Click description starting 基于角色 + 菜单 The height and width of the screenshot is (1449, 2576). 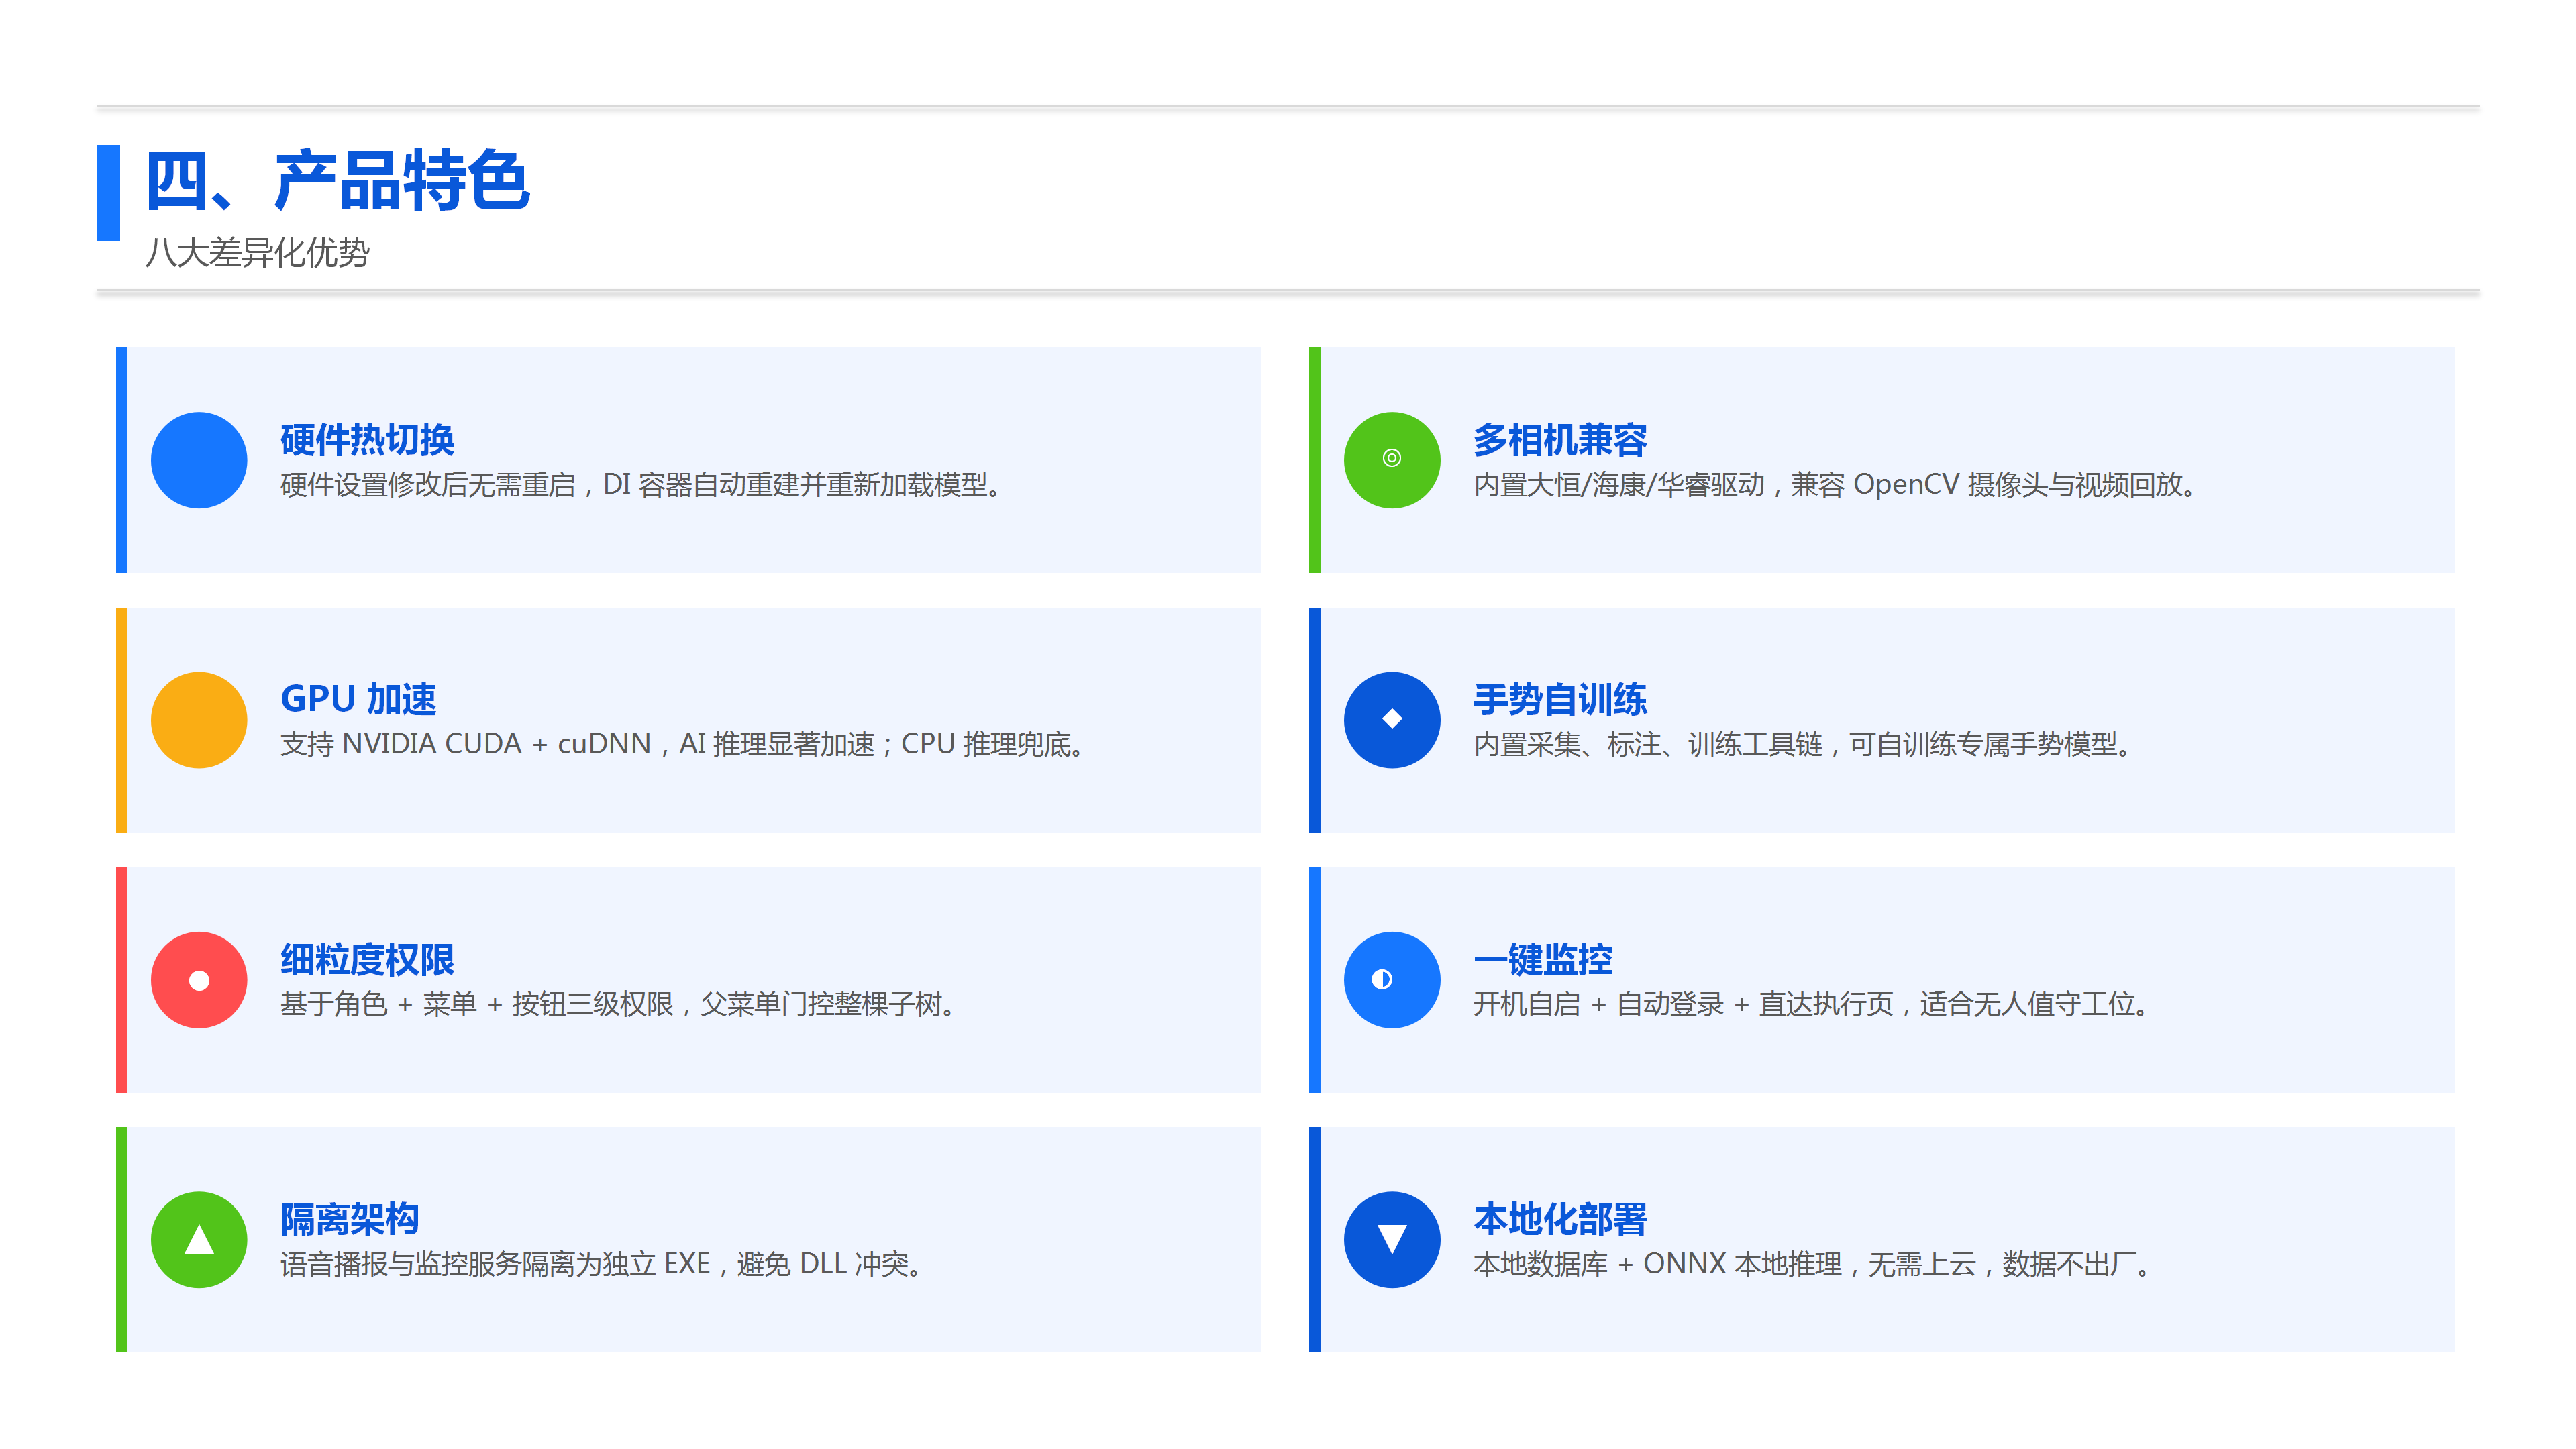pyautogui.click(x=618, y=1004)
